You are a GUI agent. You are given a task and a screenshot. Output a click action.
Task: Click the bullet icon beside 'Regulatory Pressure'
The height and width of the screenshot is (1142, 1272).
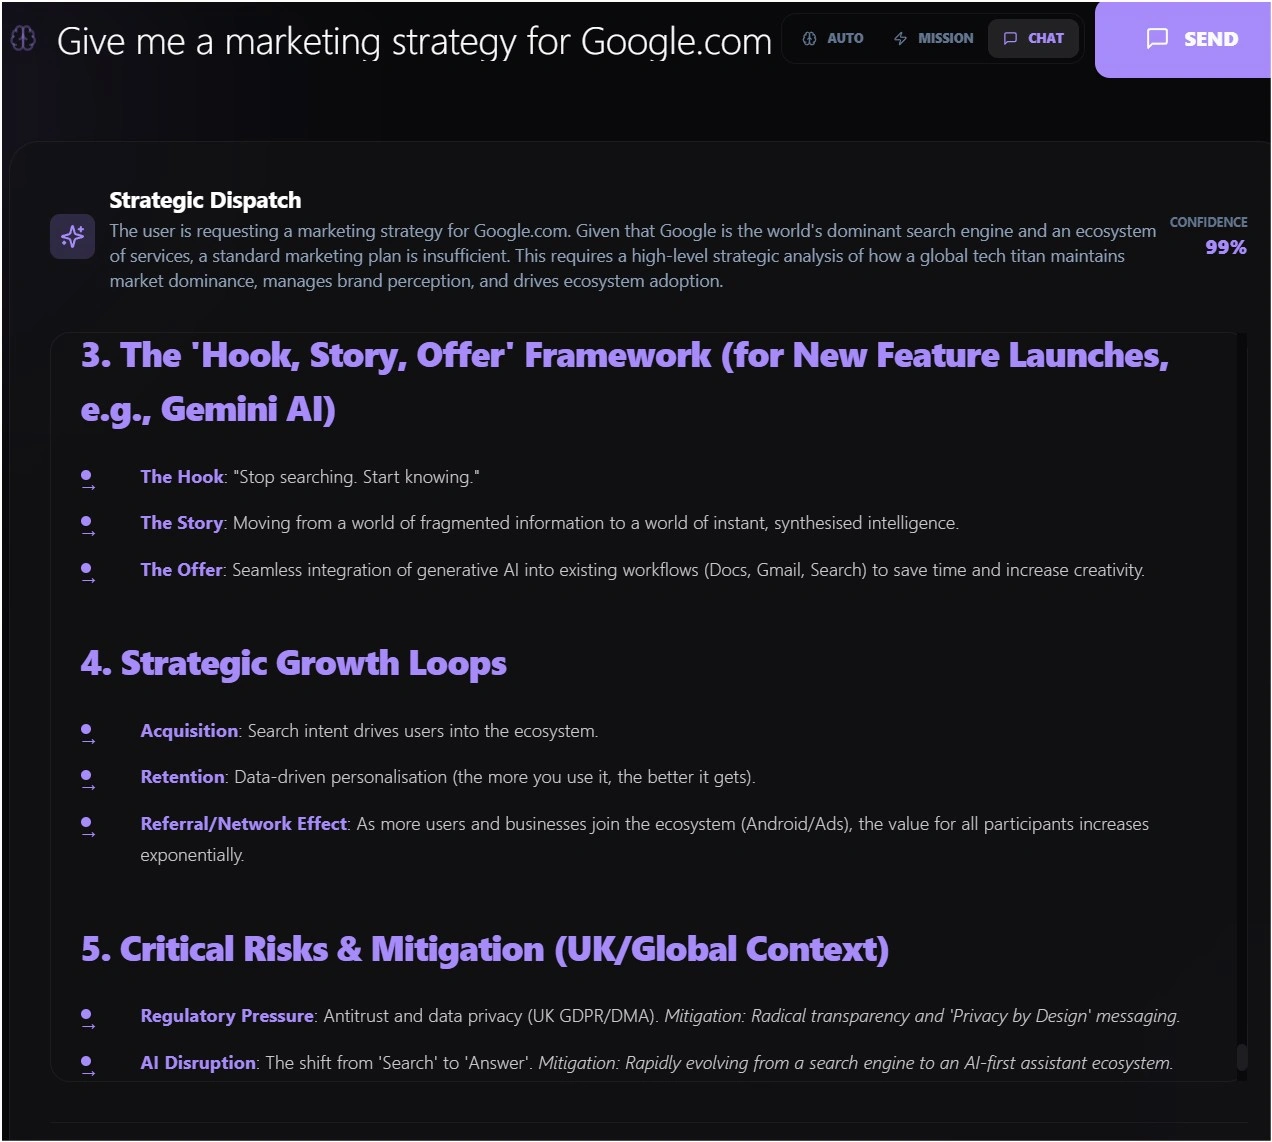(x=88, y=1019)
